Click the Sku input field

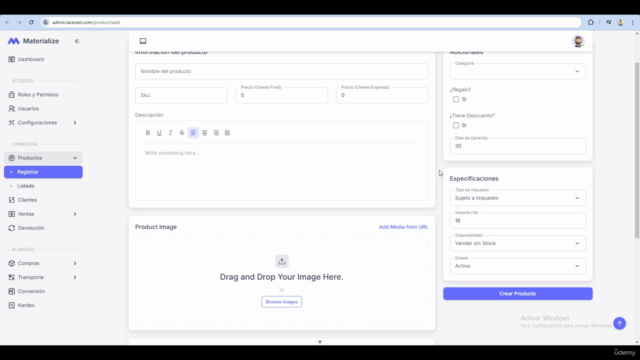pyautogui.click(x=181, y=95)
